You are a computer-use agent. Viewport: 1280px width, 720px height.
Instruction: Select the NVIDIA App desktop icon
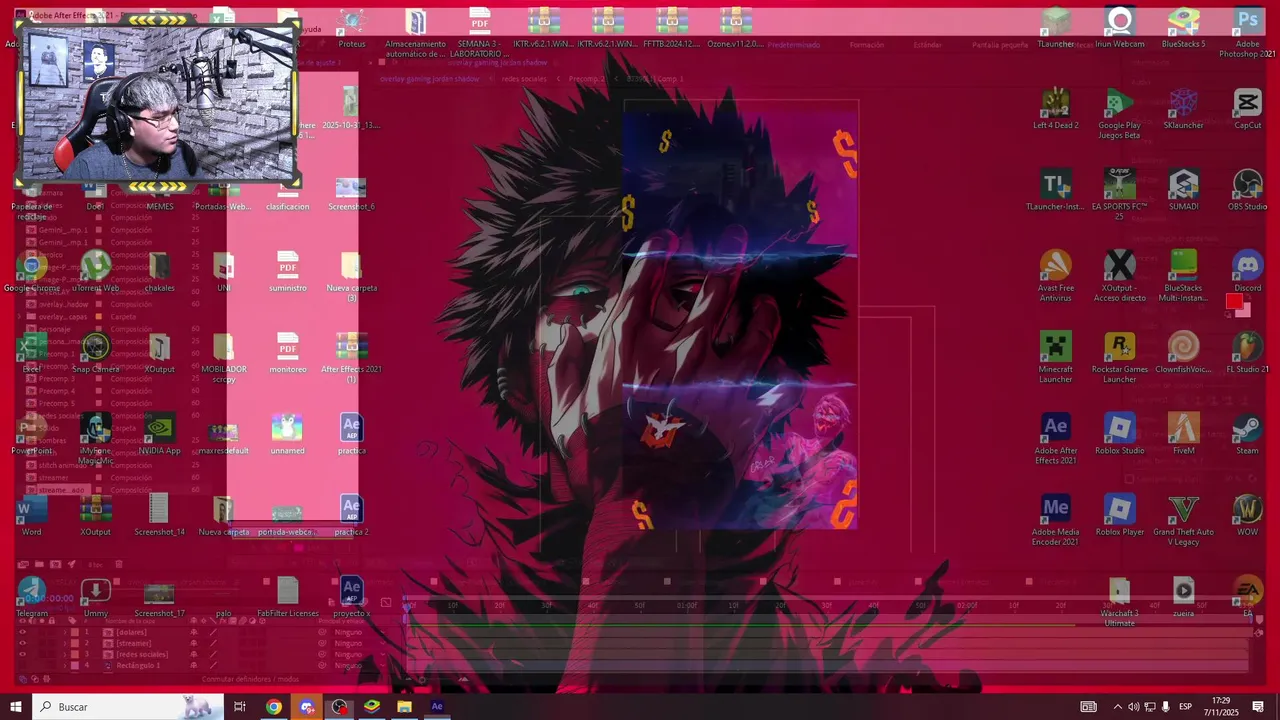point(159,434)
